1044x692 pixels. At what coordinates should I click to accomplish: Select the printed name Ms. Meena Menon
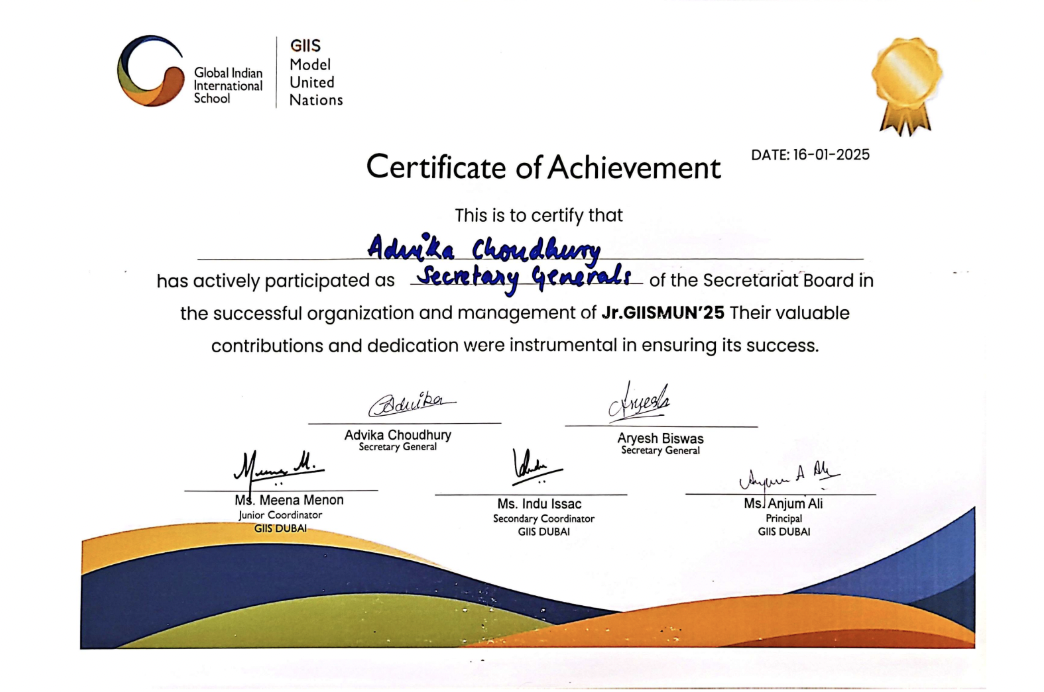pos(289,500)
